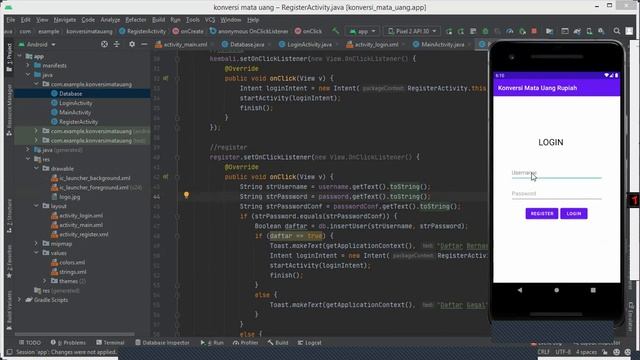Open the Logcat tool window
The width and height of the screenshot is (640, 360).
tap(309, 342)
